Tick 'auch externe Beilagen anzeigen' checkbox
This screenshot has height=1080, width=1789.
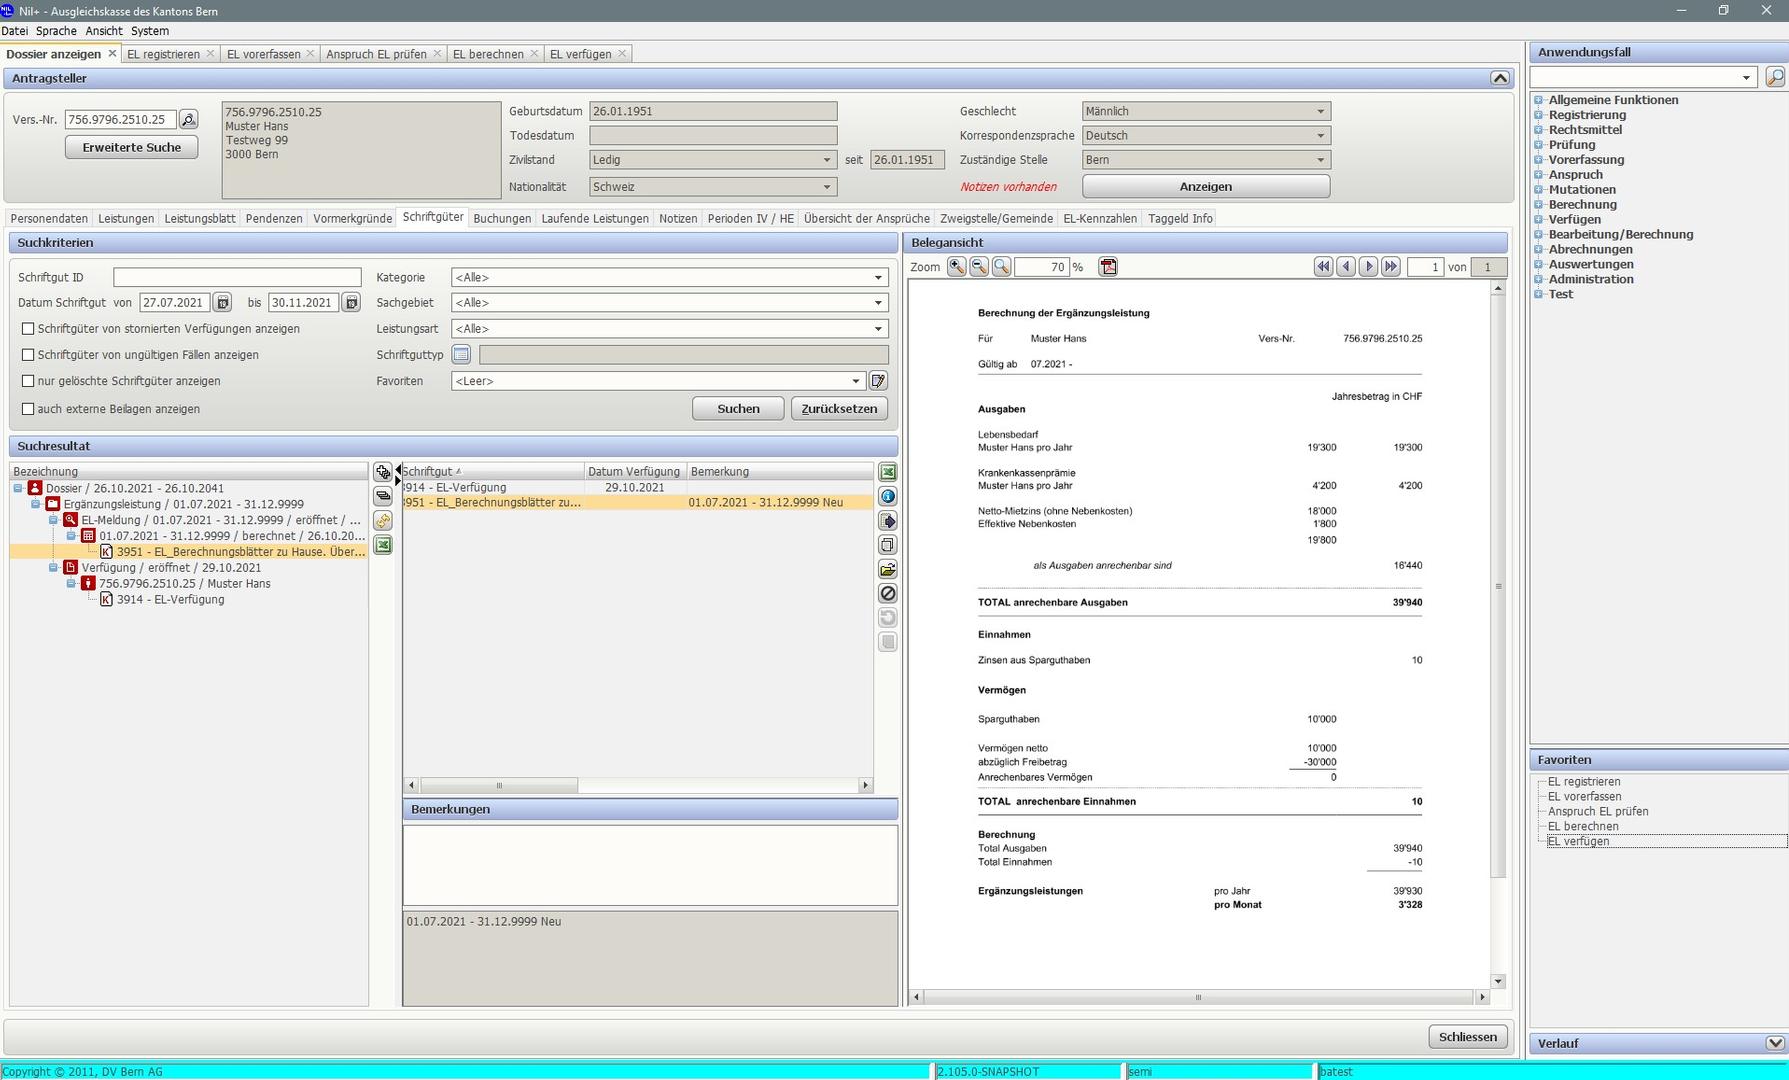(28, 409)
